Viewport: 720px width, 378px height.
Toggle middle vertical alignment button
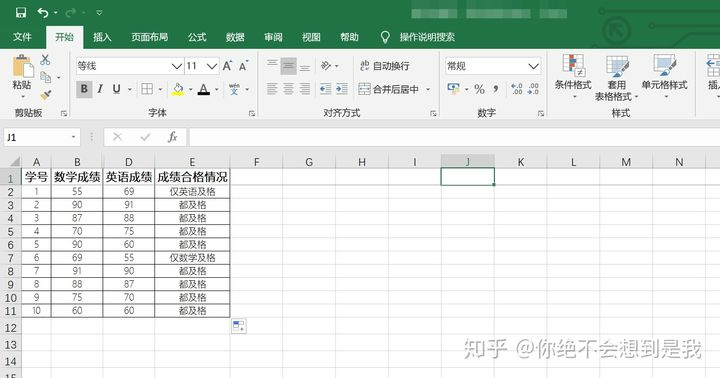pyautogui.click(x=288, y=66)
